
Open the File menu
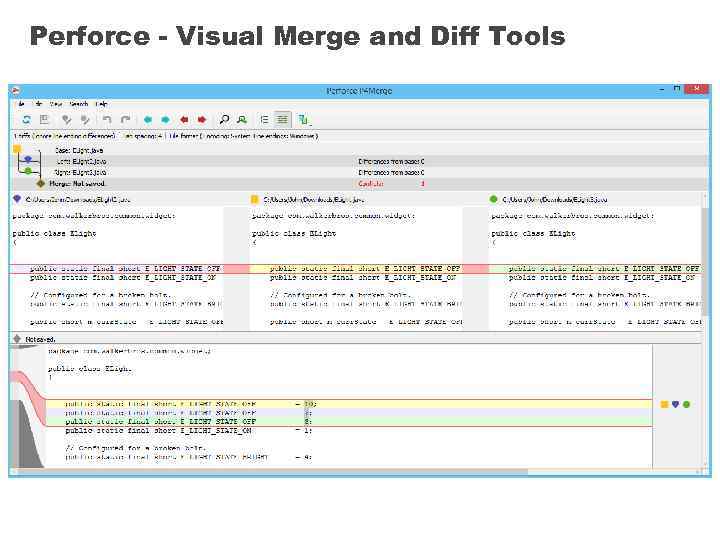pos(20,104)
